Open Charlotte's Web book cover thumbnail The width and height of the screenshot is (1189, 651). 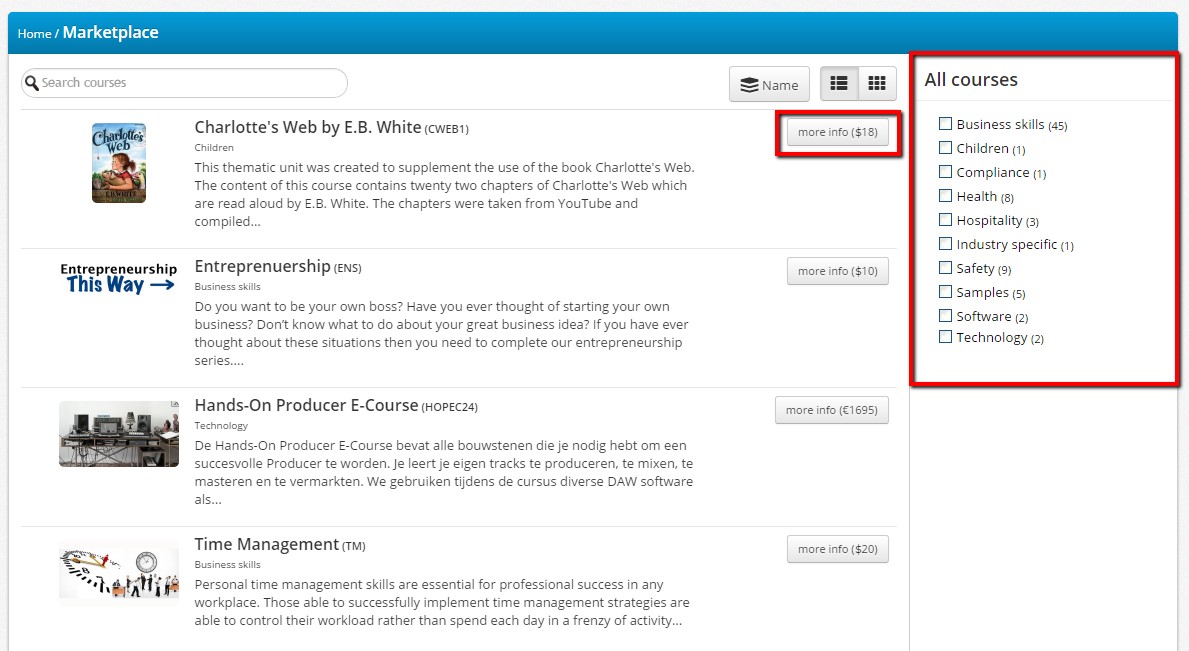(x=119, y=163)
